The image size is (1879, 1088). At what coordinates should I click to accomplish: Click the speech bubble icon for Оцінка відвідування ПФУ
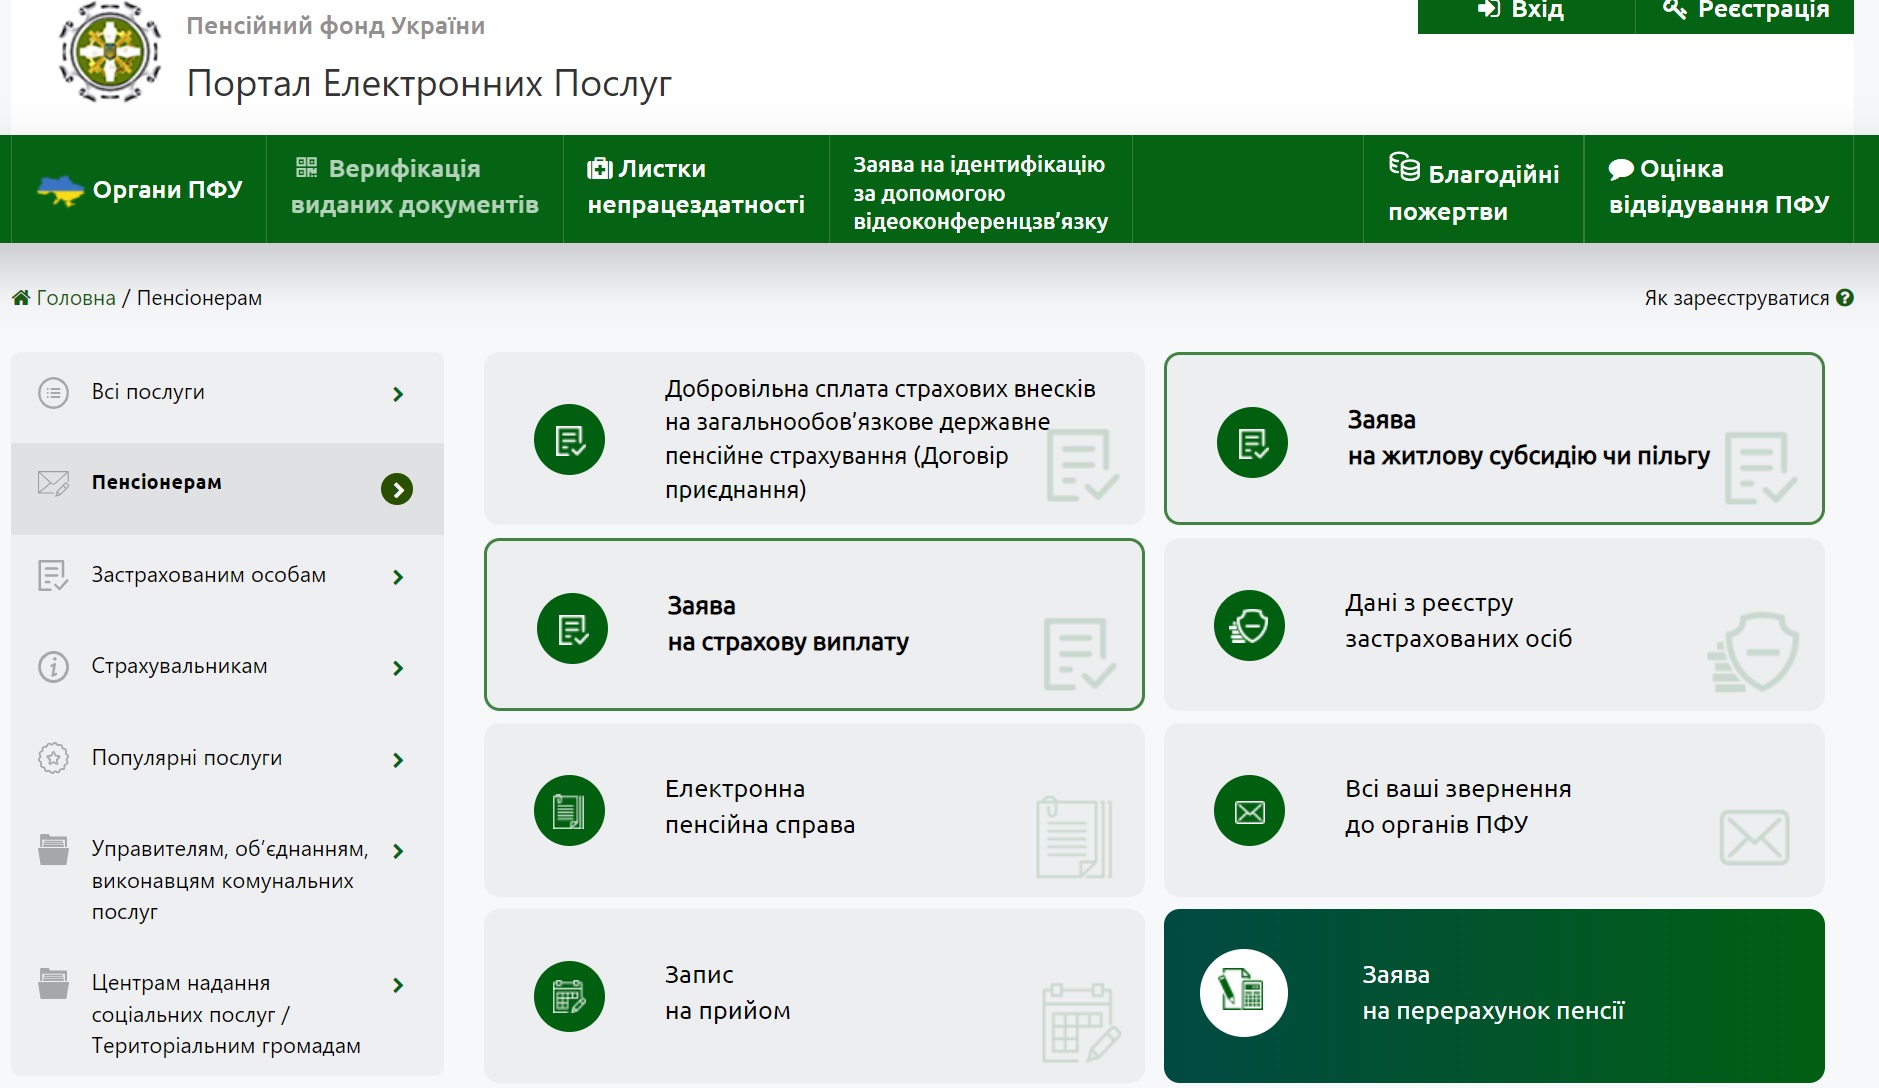click(1620, 169)
